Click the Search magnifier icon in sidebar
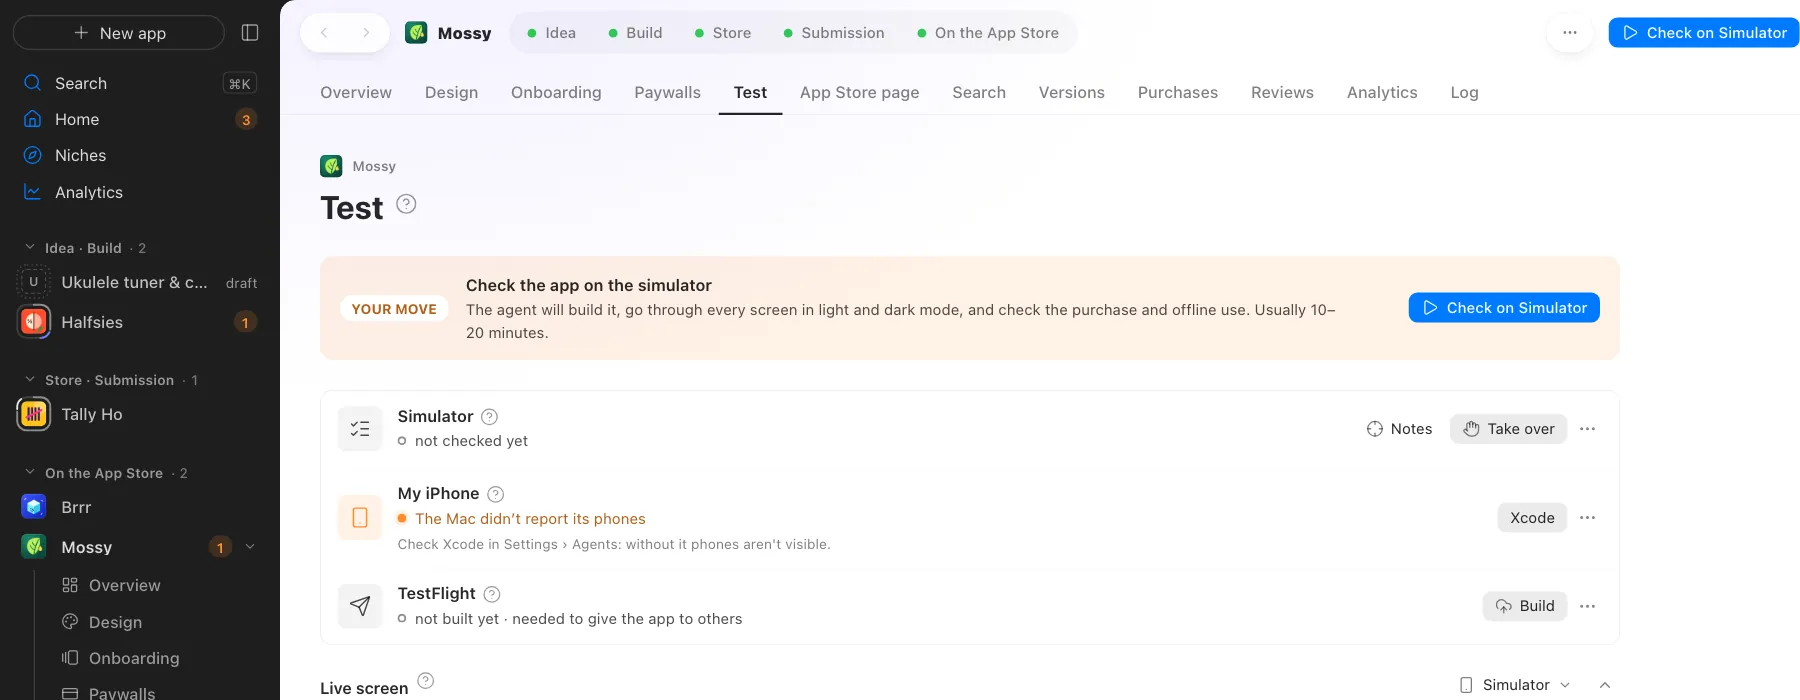This screenshot has height=700, width=1800. click(x=33, y=83)
